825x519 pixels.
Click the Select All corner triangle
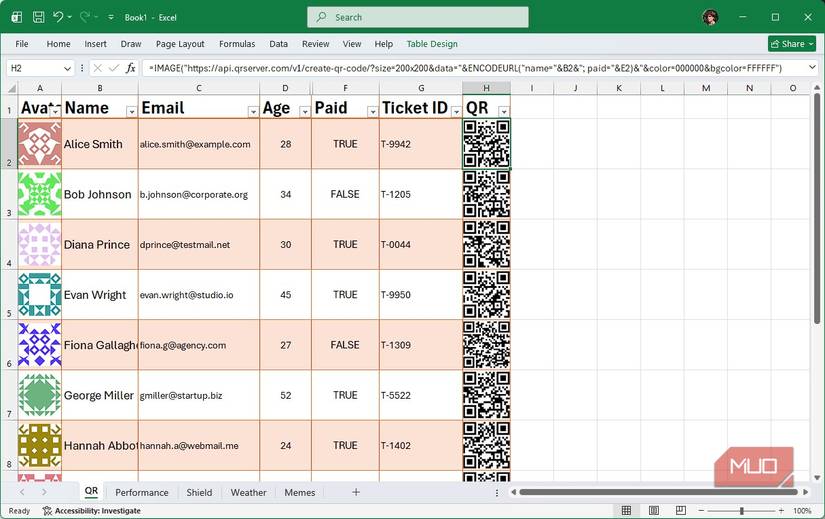[x=12, y=88]
